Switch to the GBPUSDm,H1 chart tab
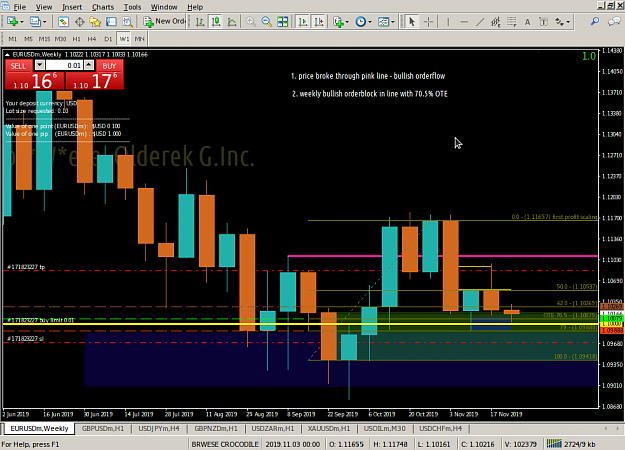The image size is (625, 450). [x=103, y=428]
